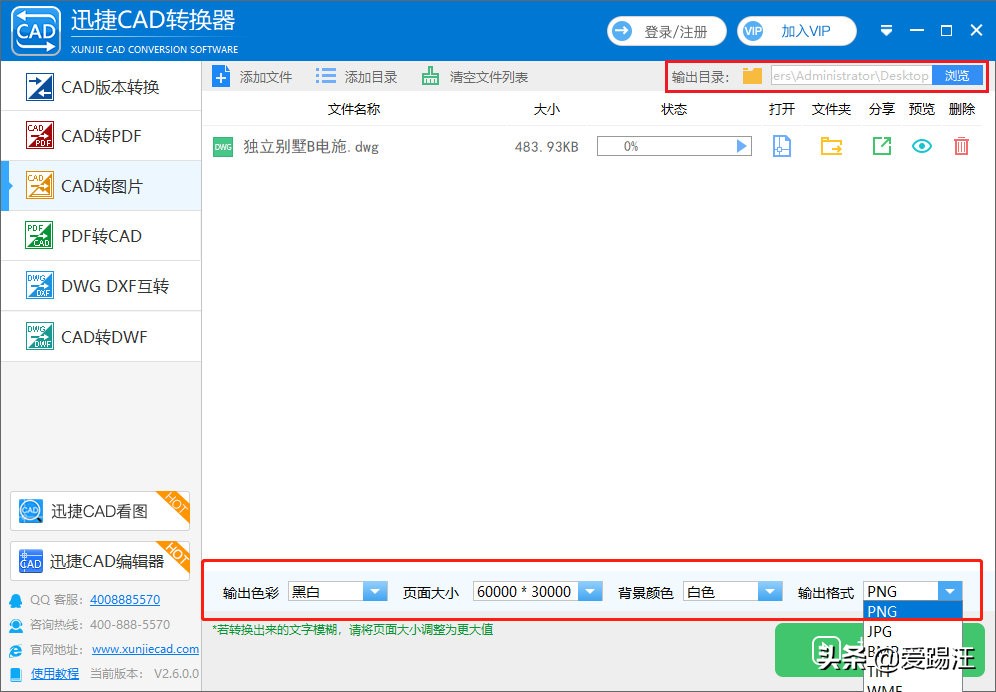Click the 添加目录 list icon
Viewport: 996px width, 692px height.
tap(322, 75)
